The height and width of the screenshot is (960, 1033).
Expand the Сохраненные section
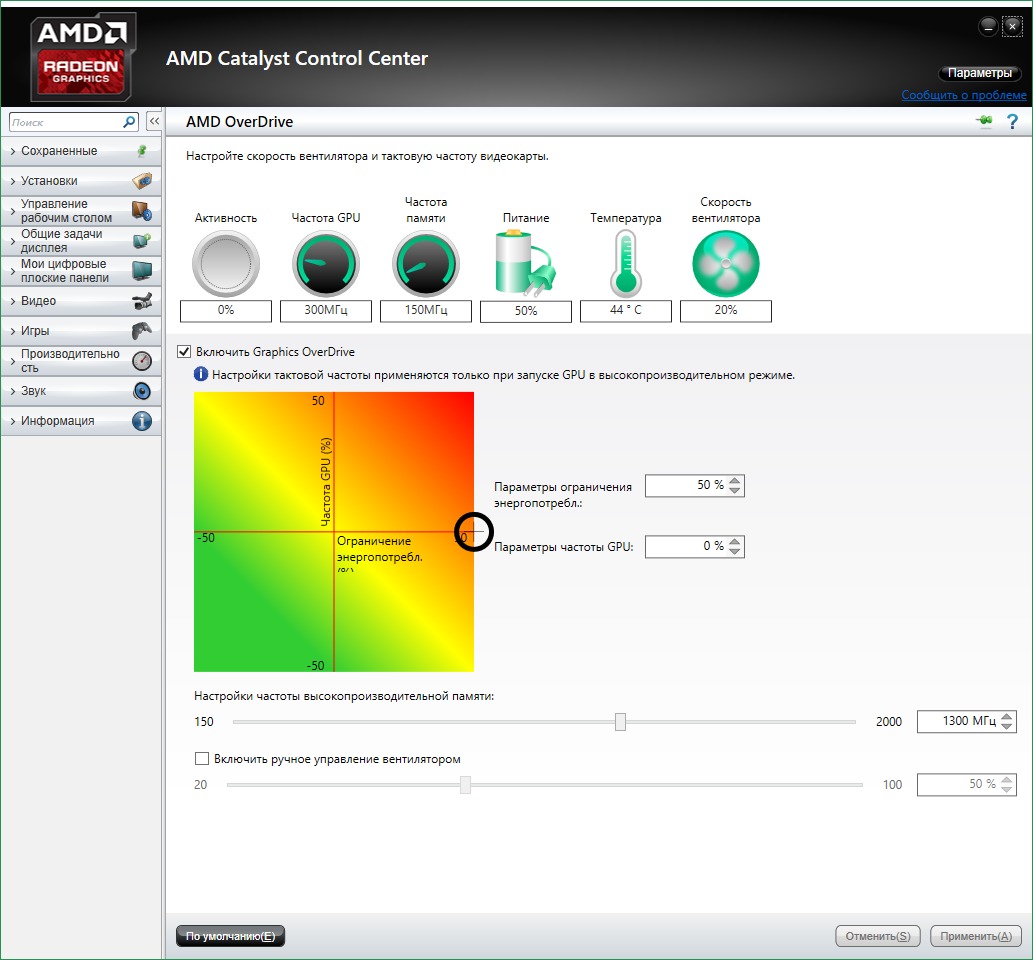coord(13,151)
